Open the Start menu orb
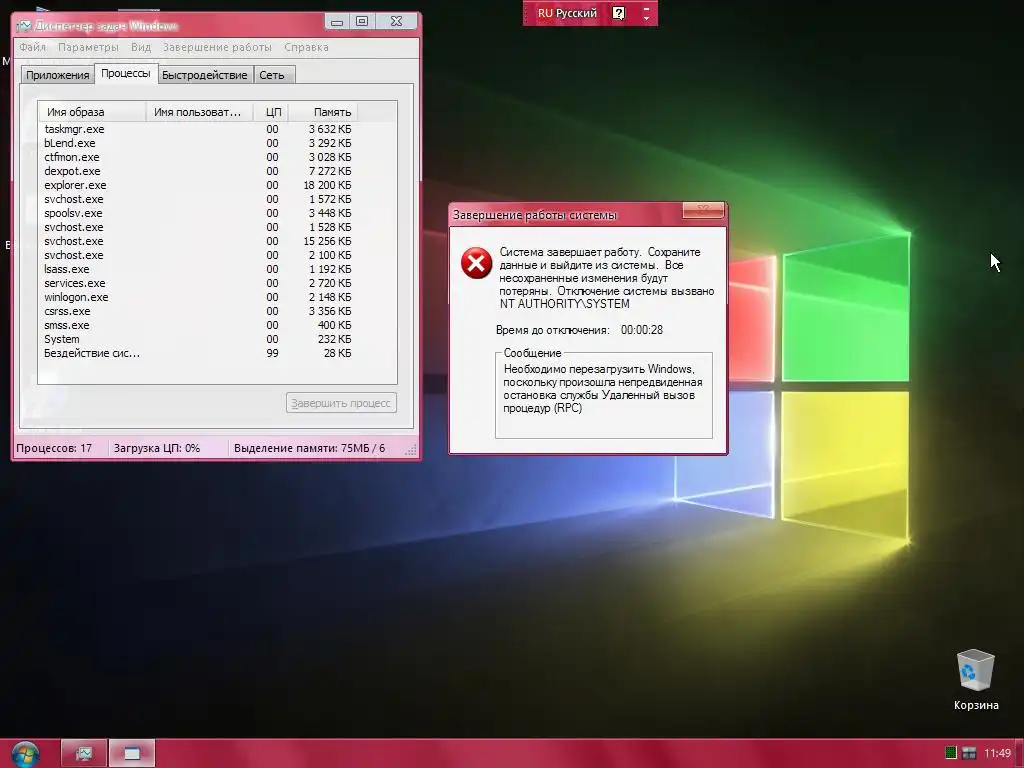1024x768 pixels. 25,754
